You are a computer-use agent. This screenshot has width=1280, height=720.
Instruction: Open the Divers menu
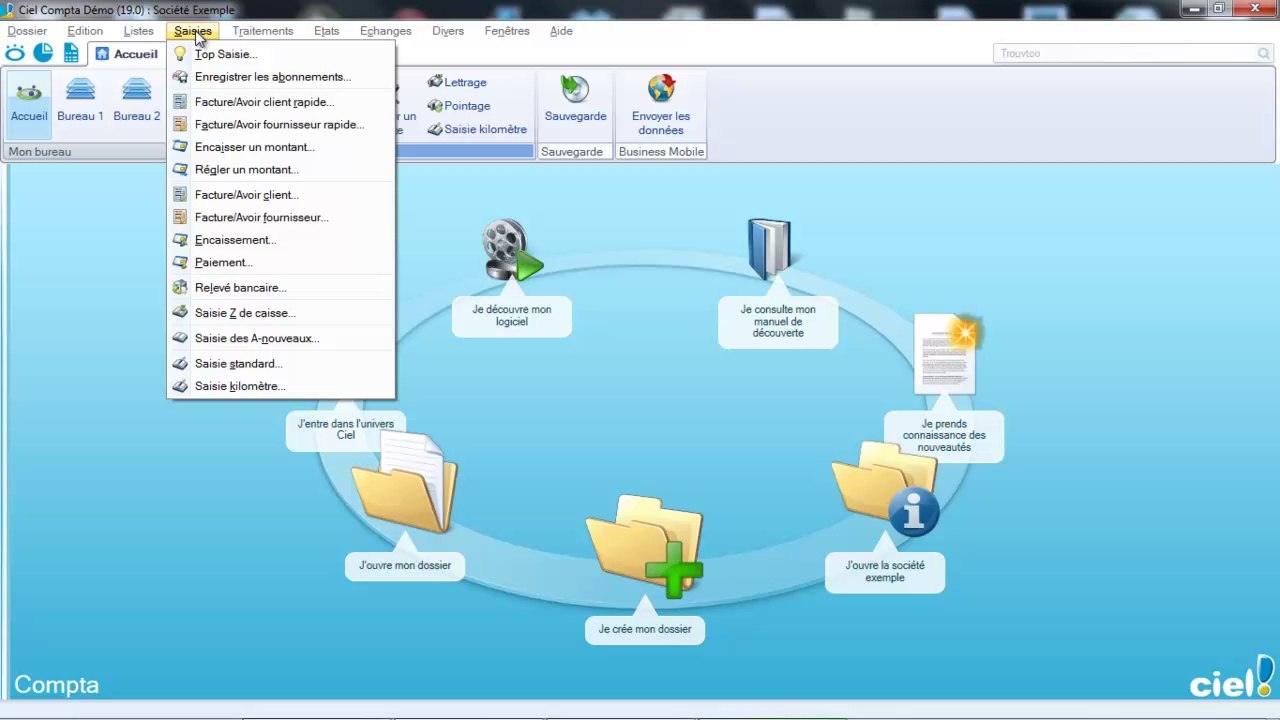(x=448, y=31)
